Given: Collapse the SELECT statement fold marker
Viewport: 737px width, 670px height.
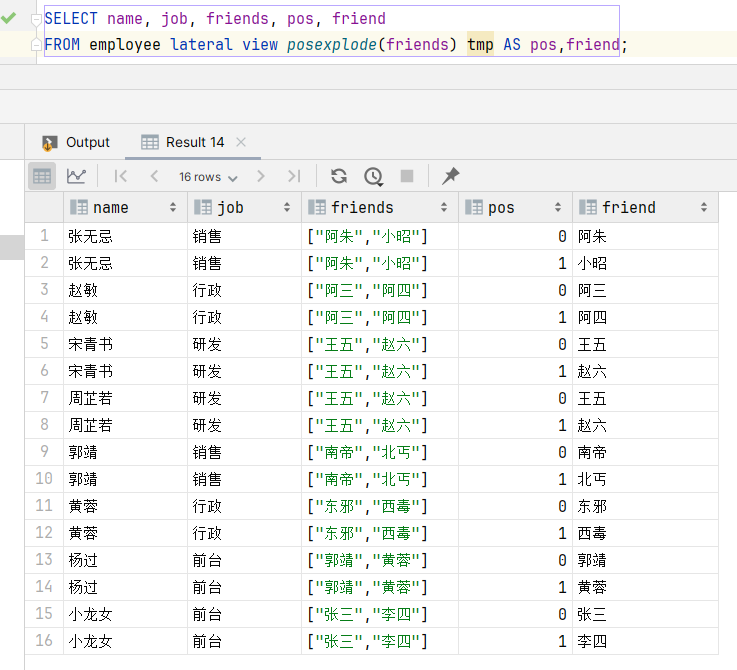Looking at the screenshot, I should coord(36,19).
